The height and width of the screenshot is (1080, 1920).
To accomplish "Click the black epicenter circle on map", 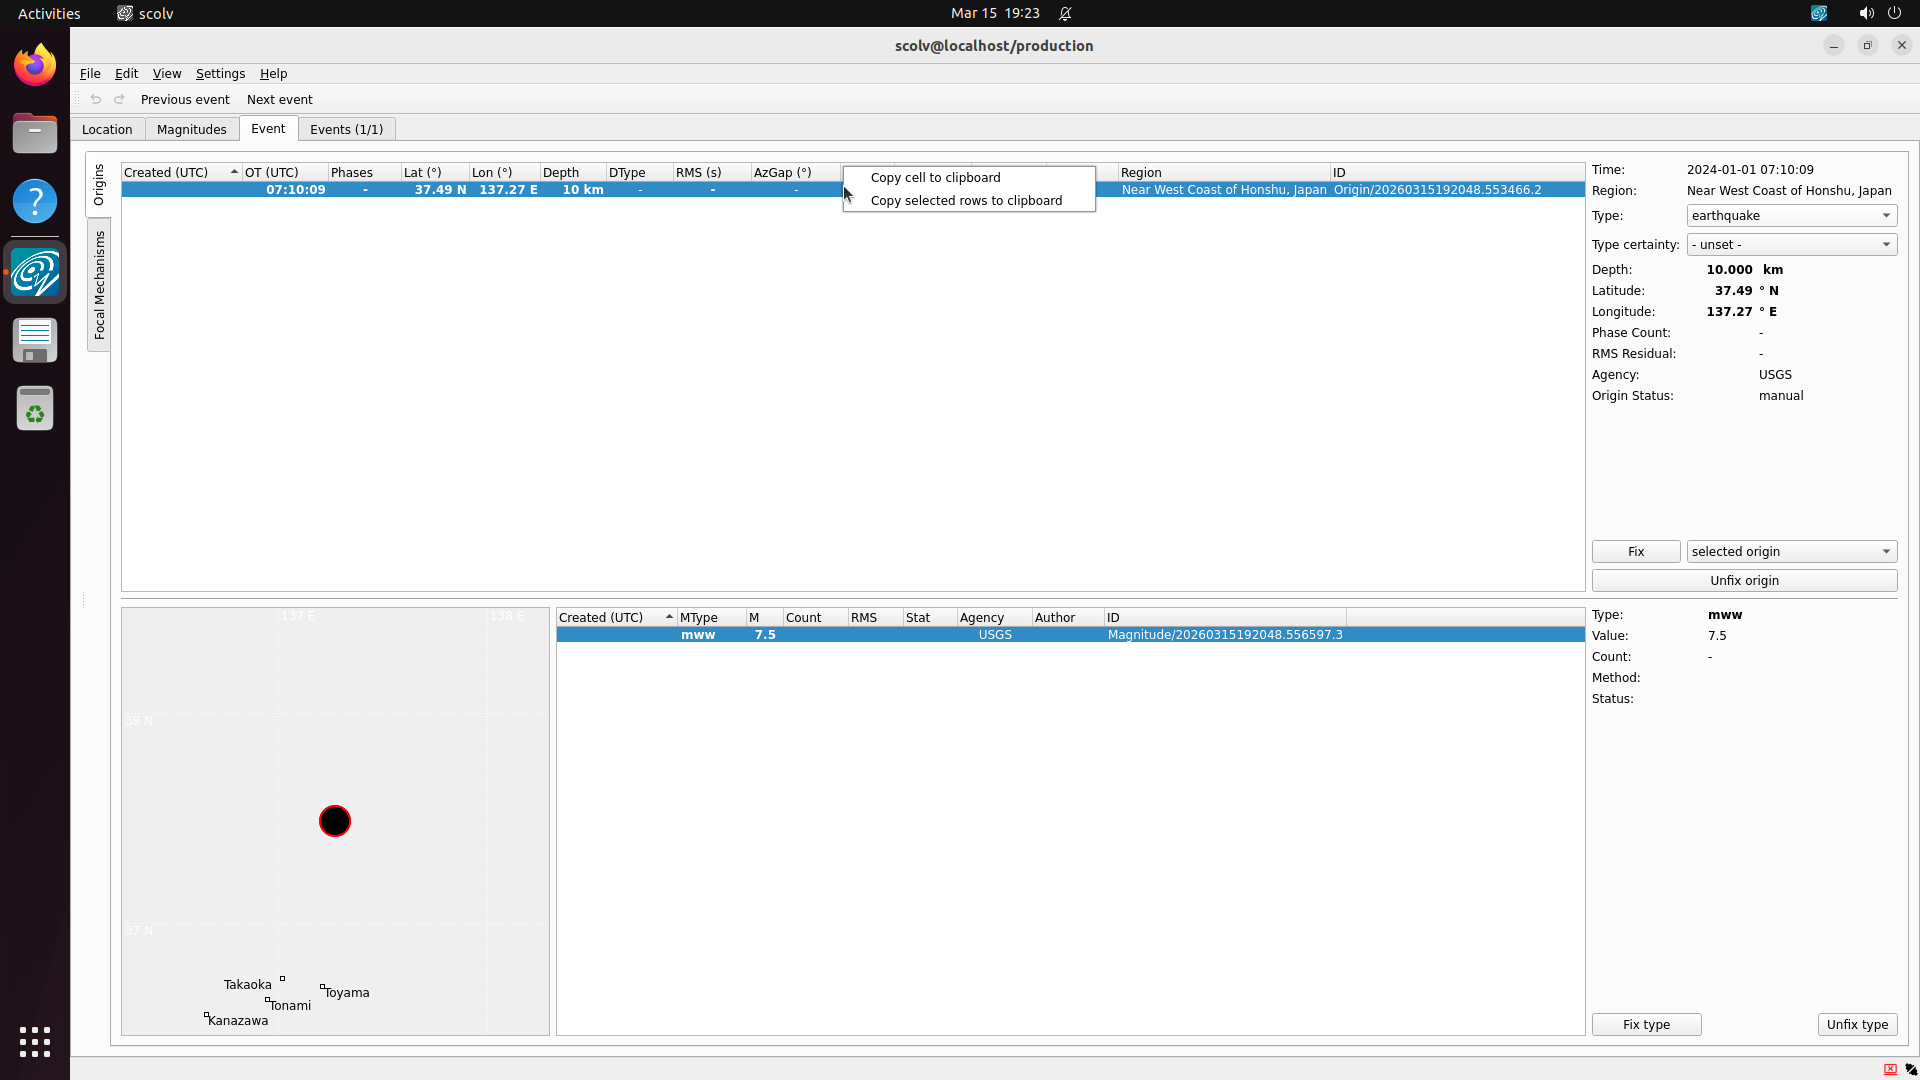I will coord(335,821).
